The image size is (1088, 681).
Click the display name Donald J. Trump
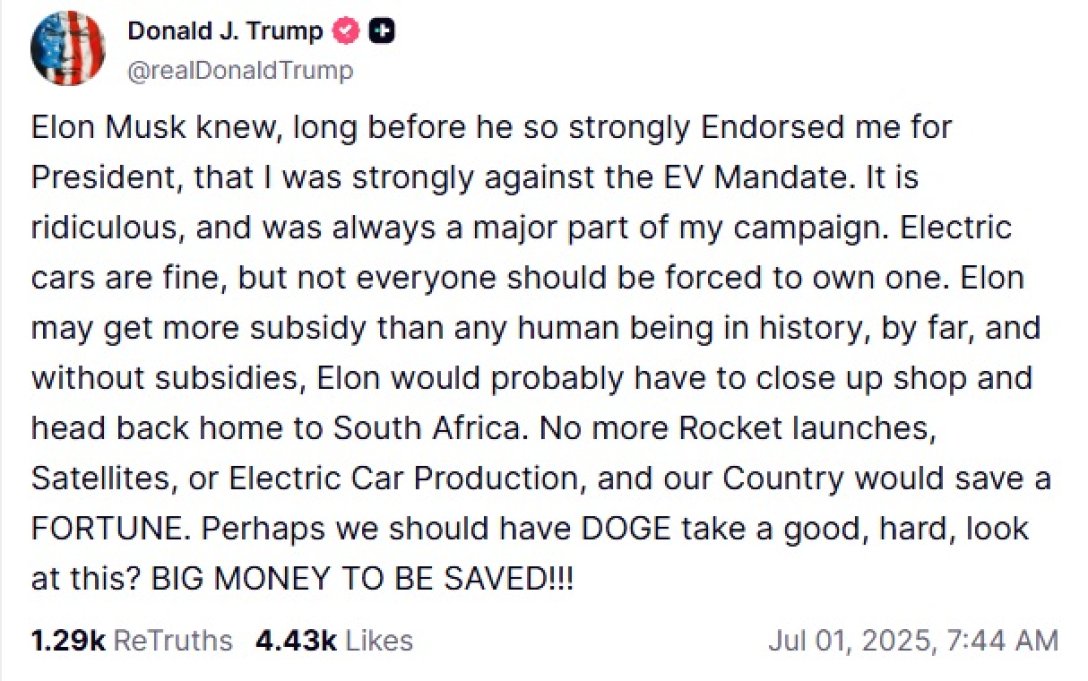pos(225,32)
